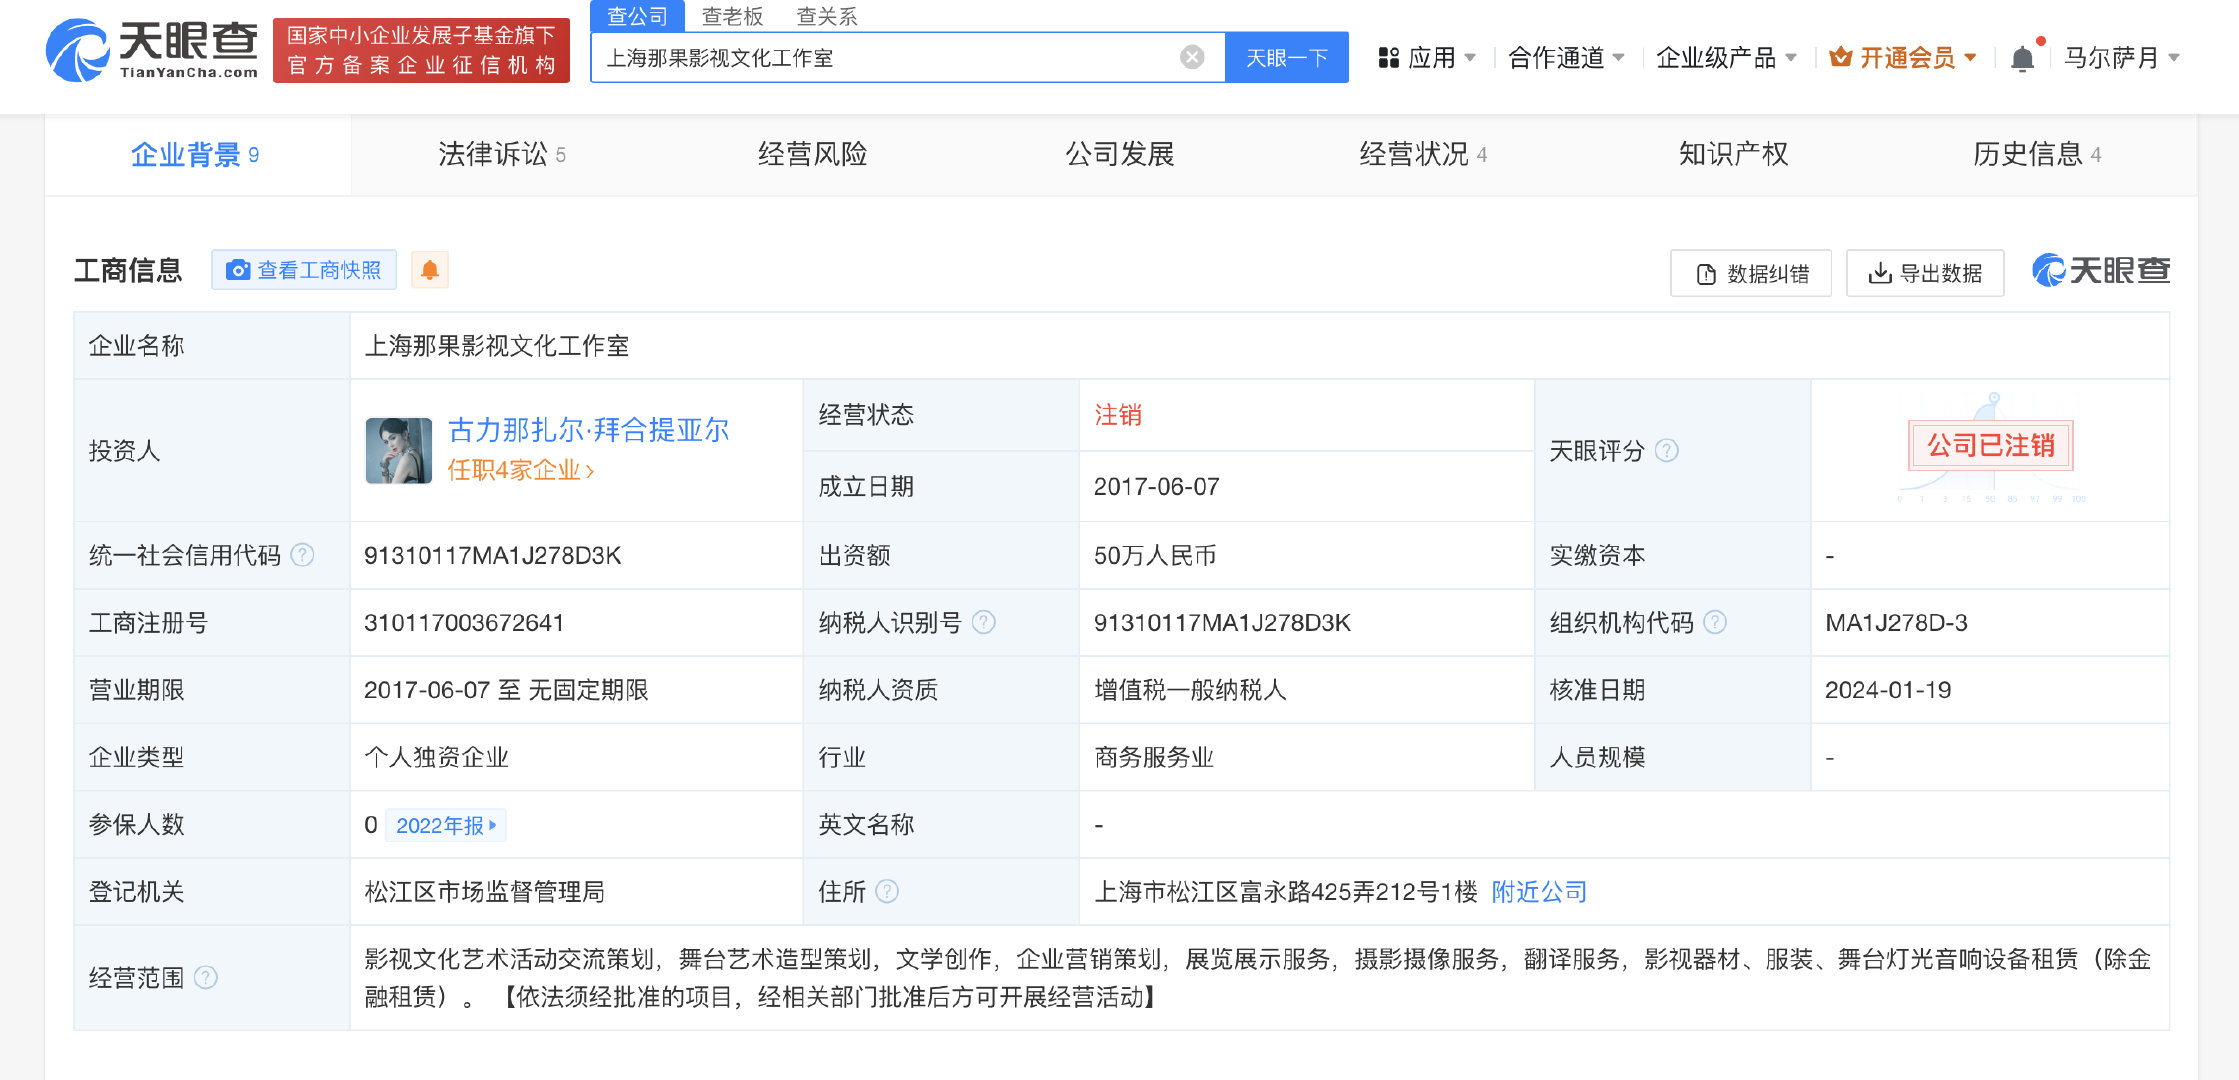Expand the 合作通道 dropdown

(1566, 58)
